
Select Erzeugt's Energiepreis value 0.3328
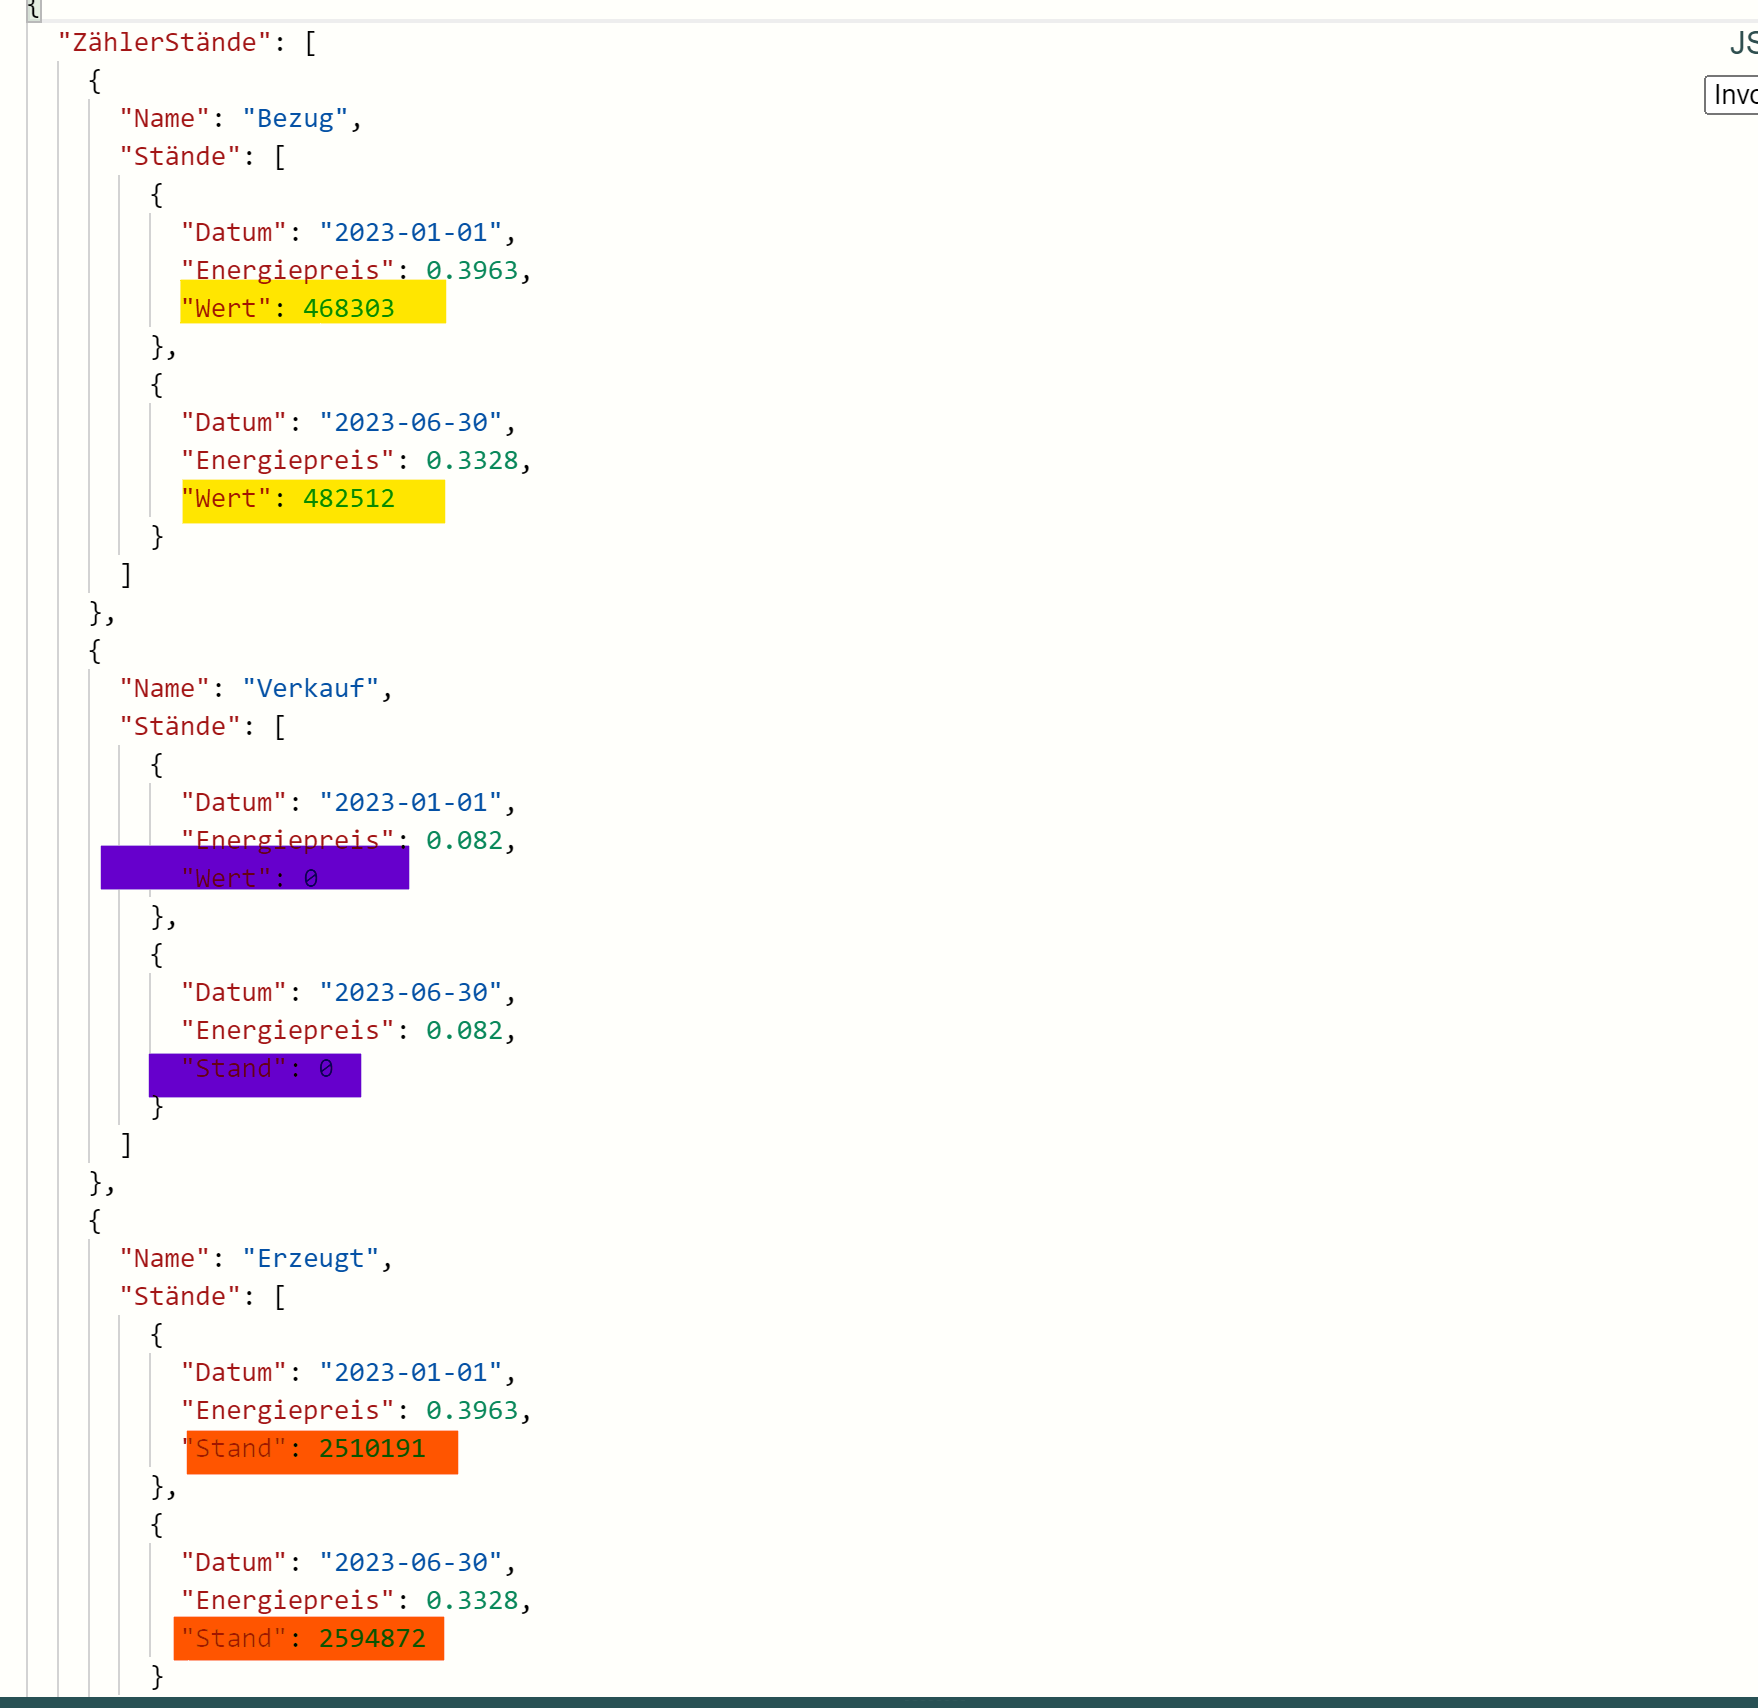point(472,1601)
